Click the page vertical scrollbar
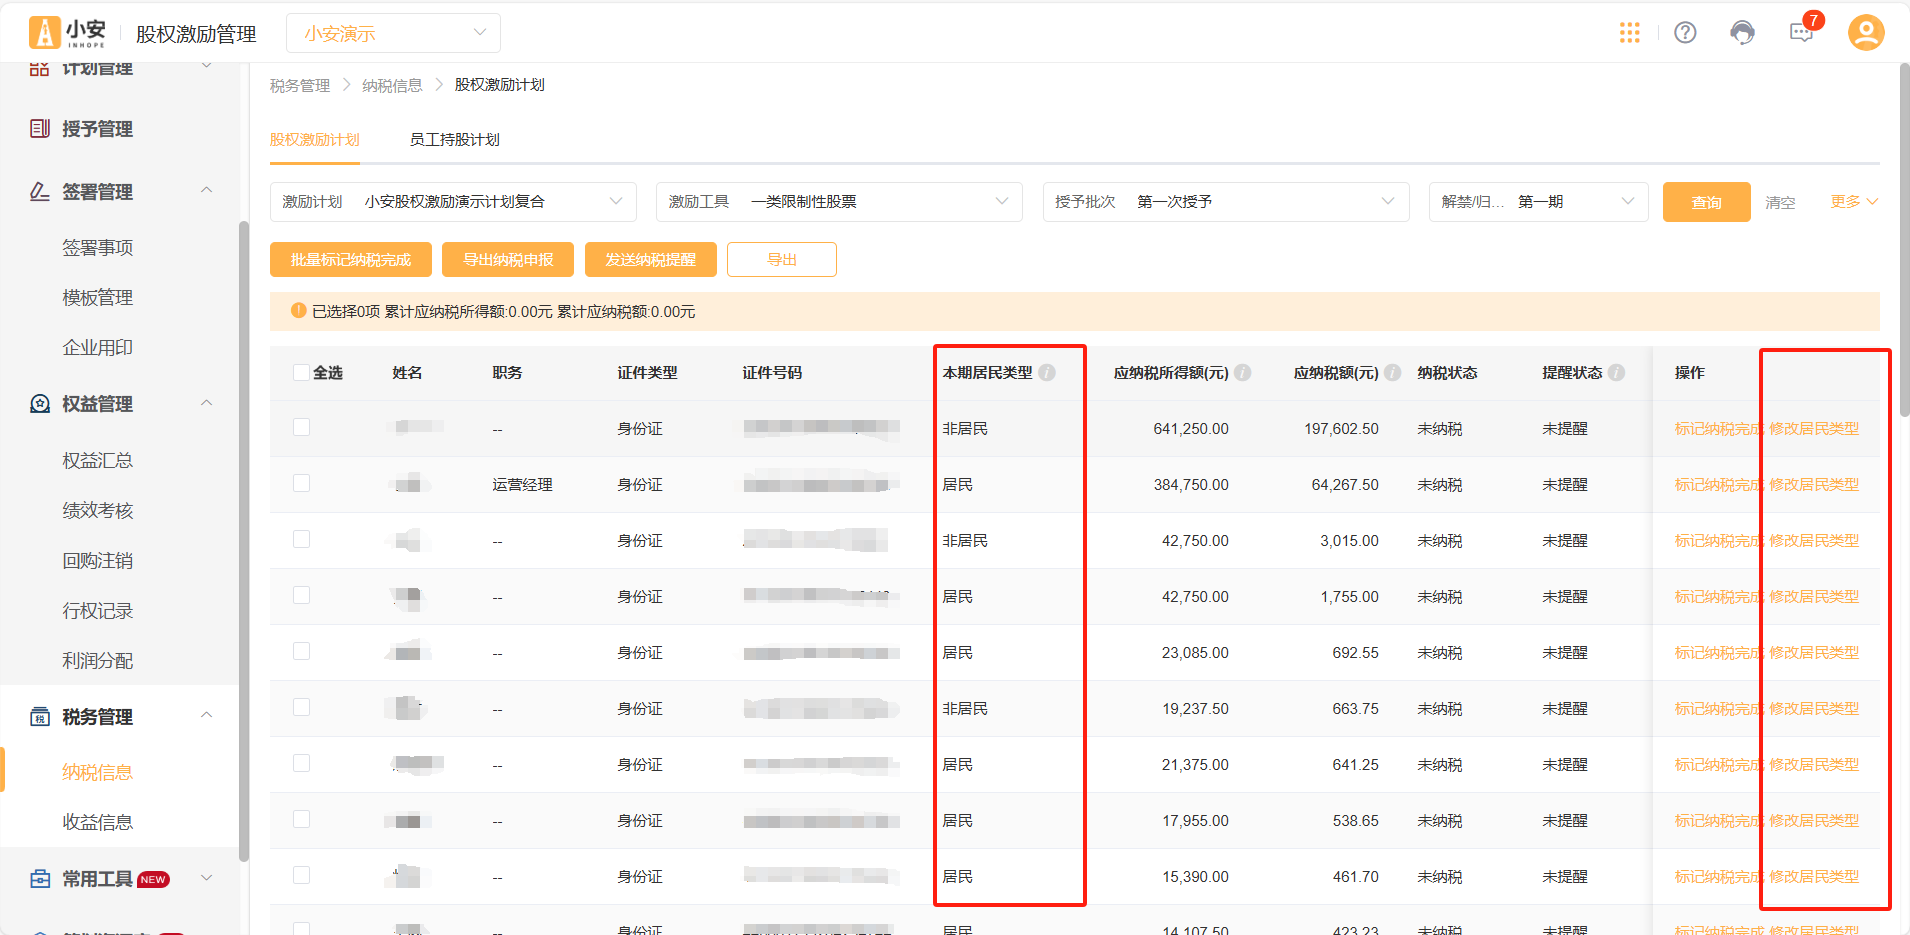The width and height of the screenshot is (1910, 935). pyautogui.click(x=1903, y=240)
